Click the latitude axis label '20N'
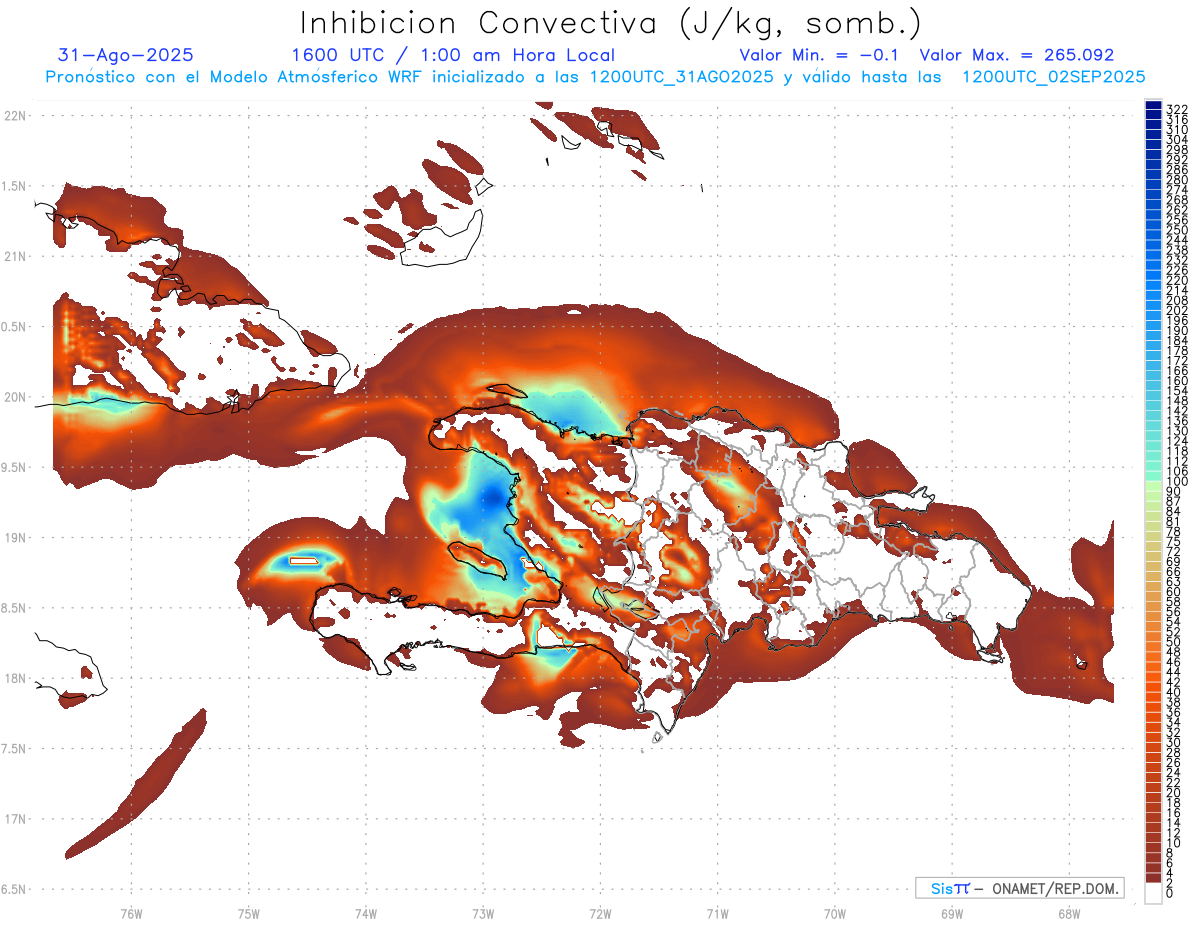 (15, 397)
